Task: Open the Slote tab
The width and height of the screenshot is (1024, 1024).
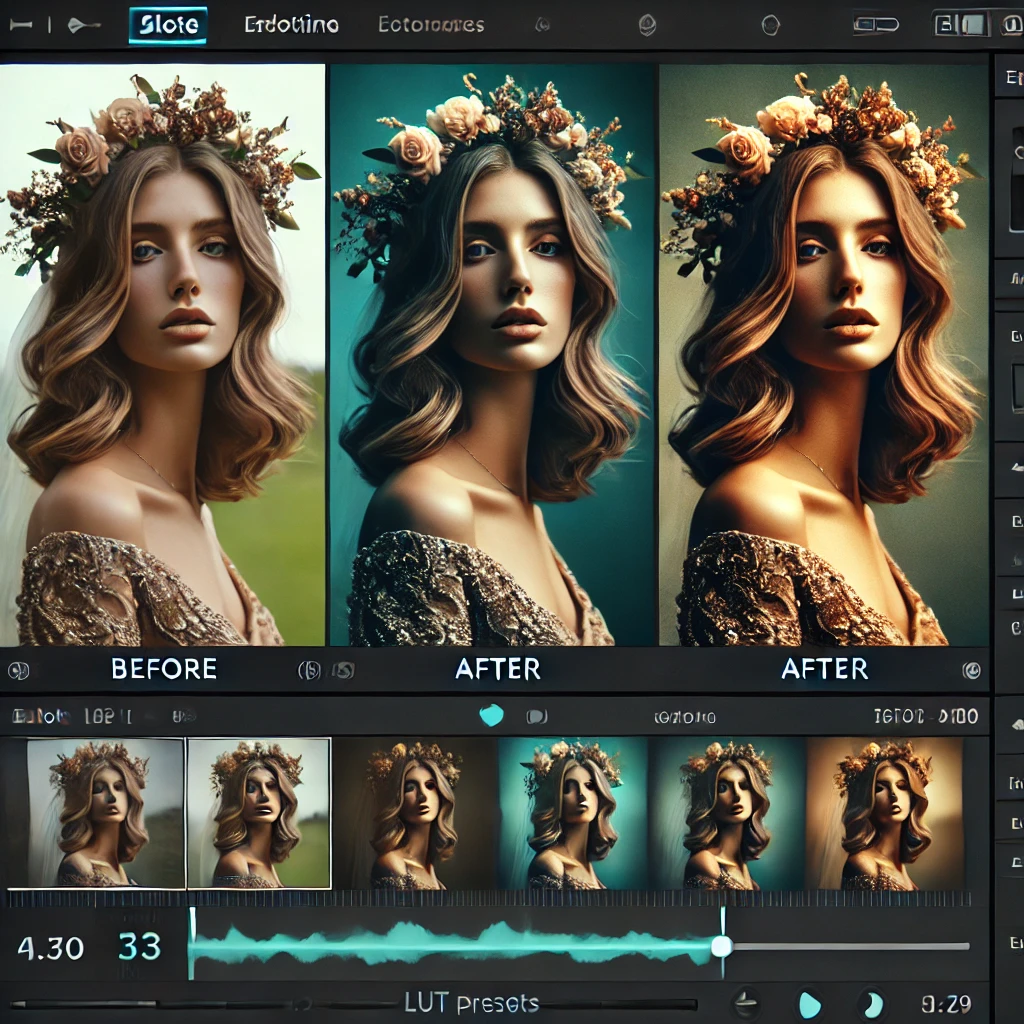Action: [167, 25]
